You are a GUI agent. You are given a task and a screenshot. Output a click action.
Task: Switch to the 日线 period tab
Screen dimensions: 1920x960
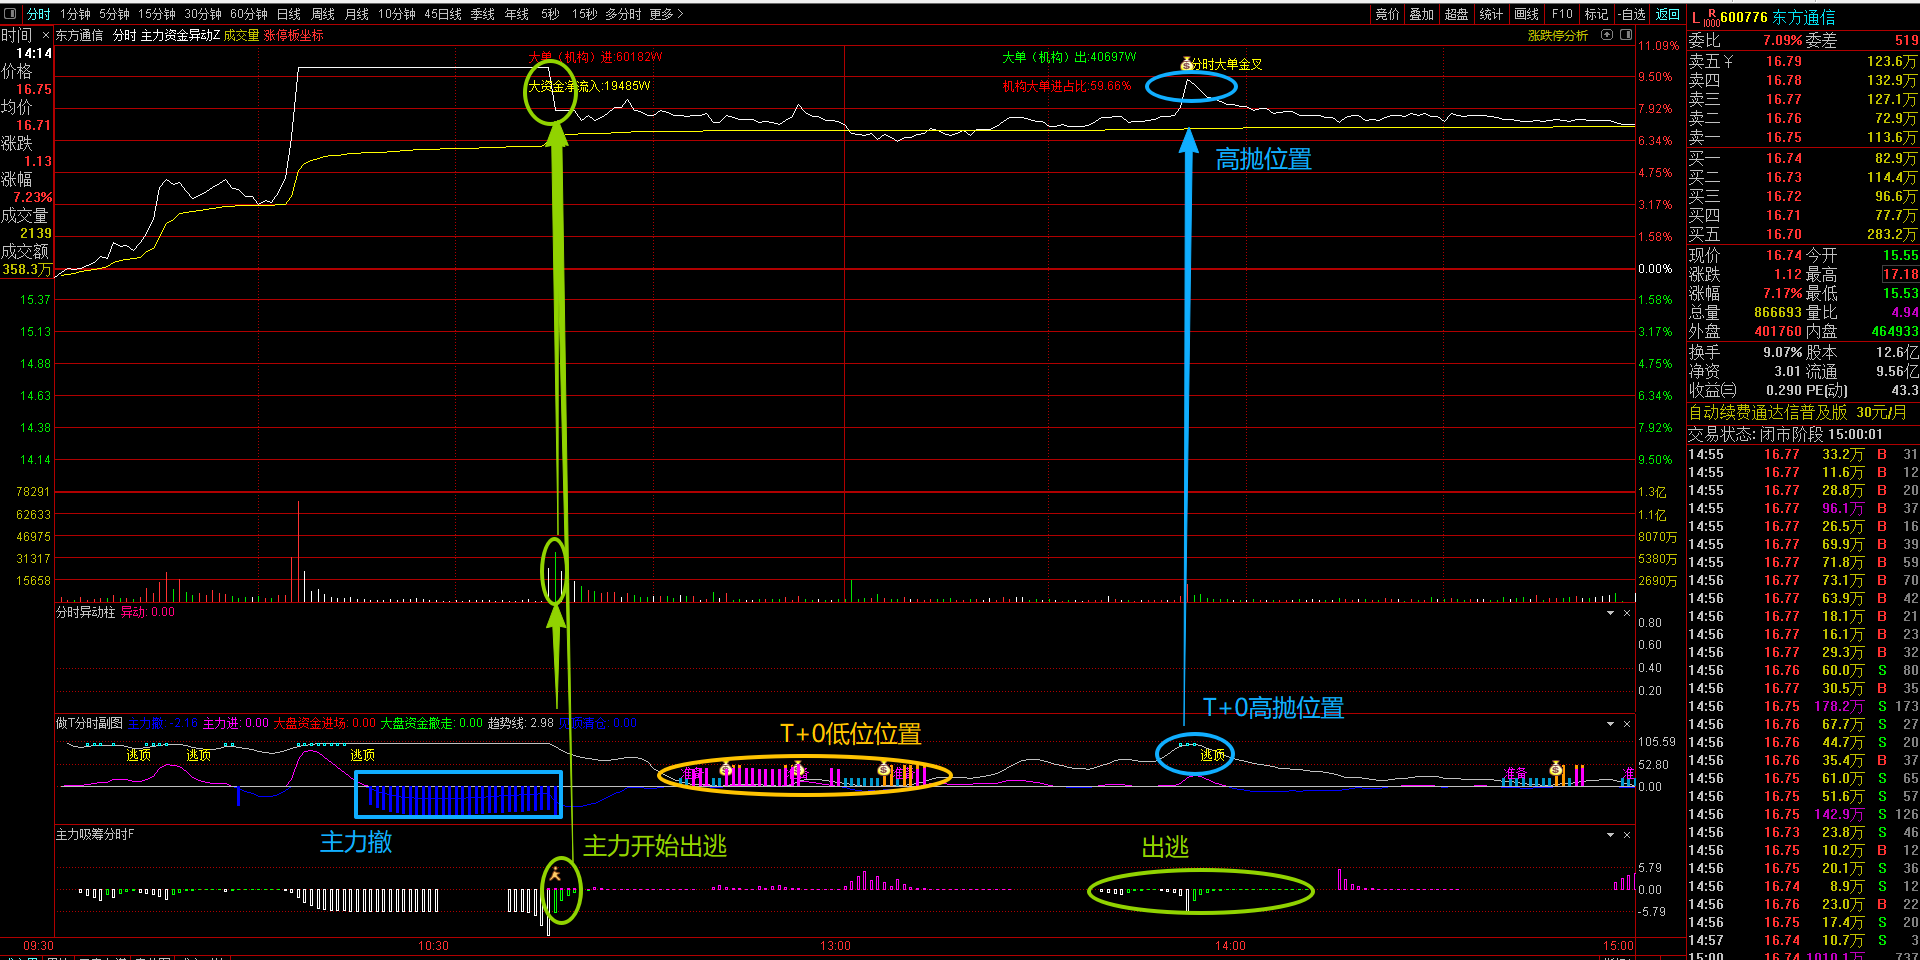289,14
